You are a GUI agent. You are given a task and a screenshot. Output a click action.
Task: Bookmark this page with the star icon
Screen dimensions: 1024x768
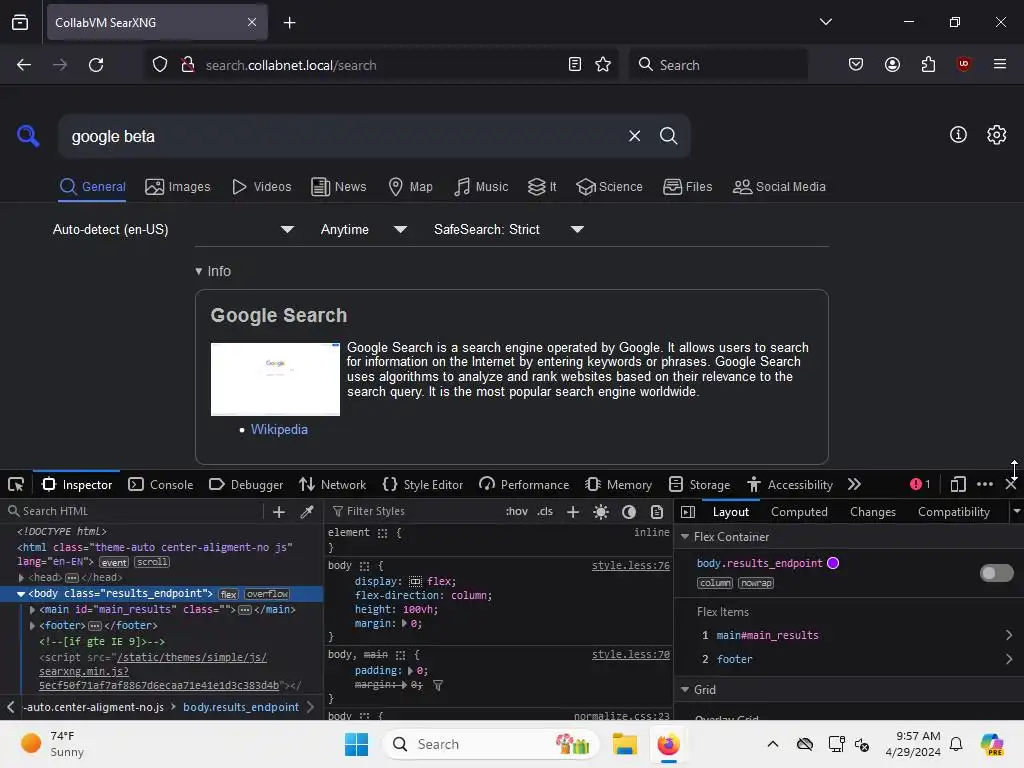tap(603, 65)
